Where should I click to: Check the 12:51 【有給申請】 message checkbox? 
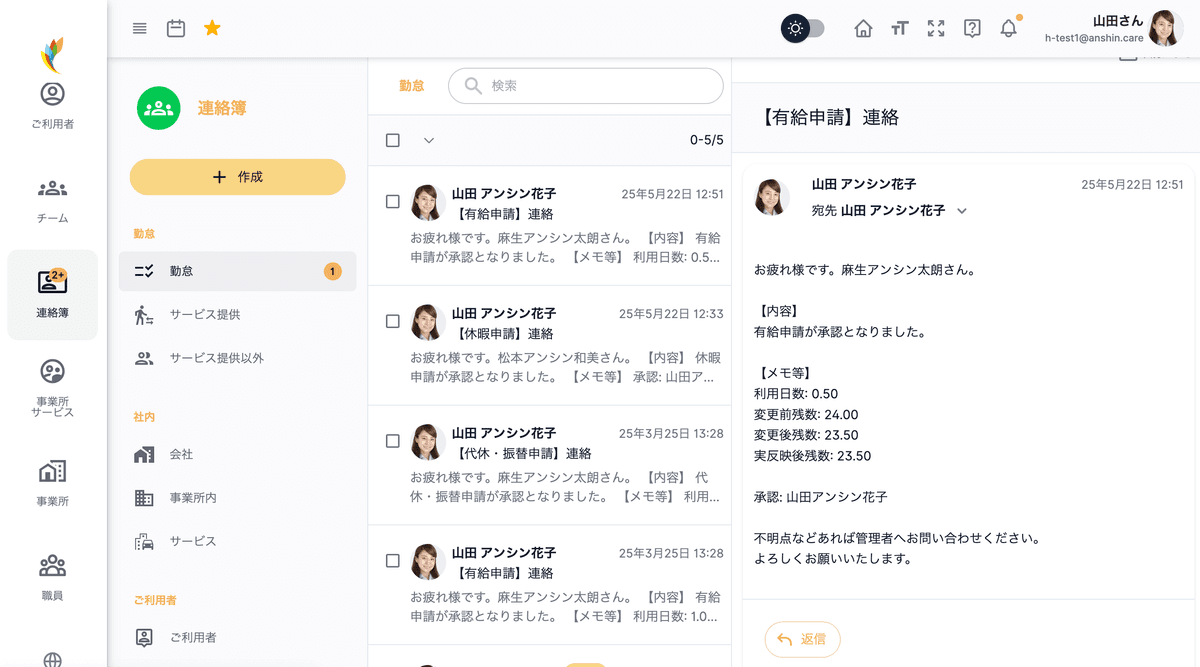click(x=393, y=201)
